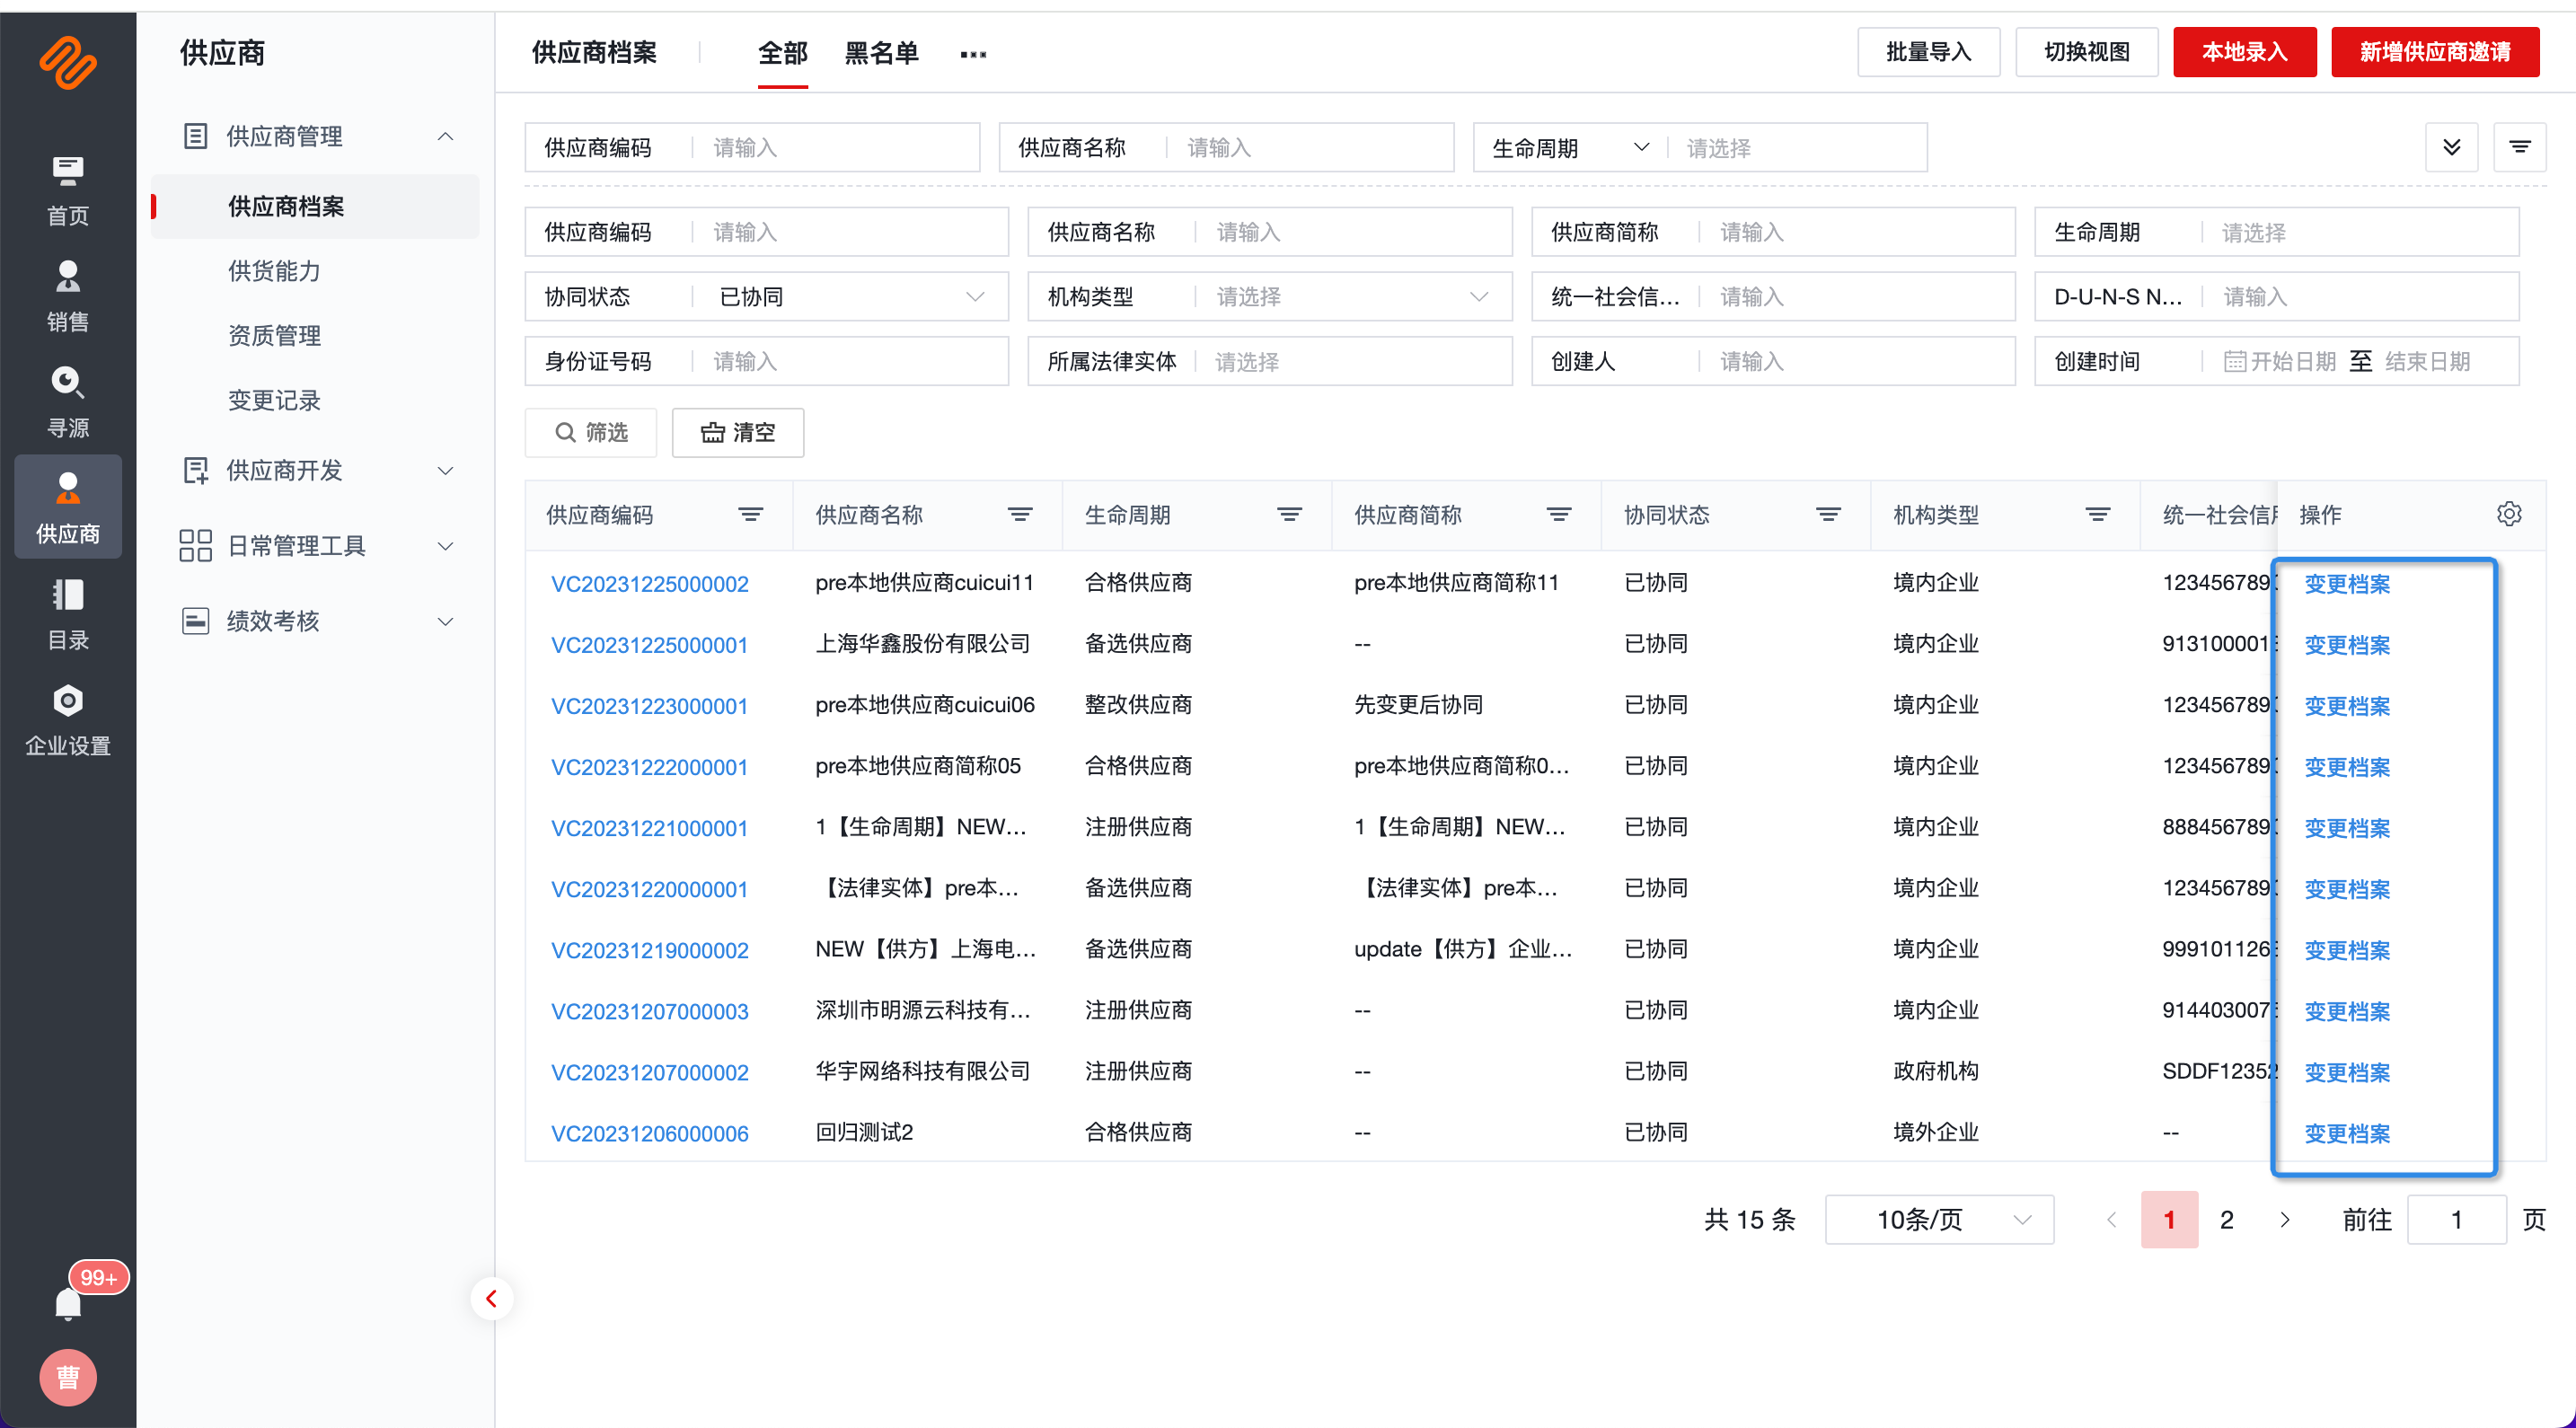The width and height of the screenshot is (2576, 1428).
Task: Open the filter settings icon at top right
Action: point(2519,148)
